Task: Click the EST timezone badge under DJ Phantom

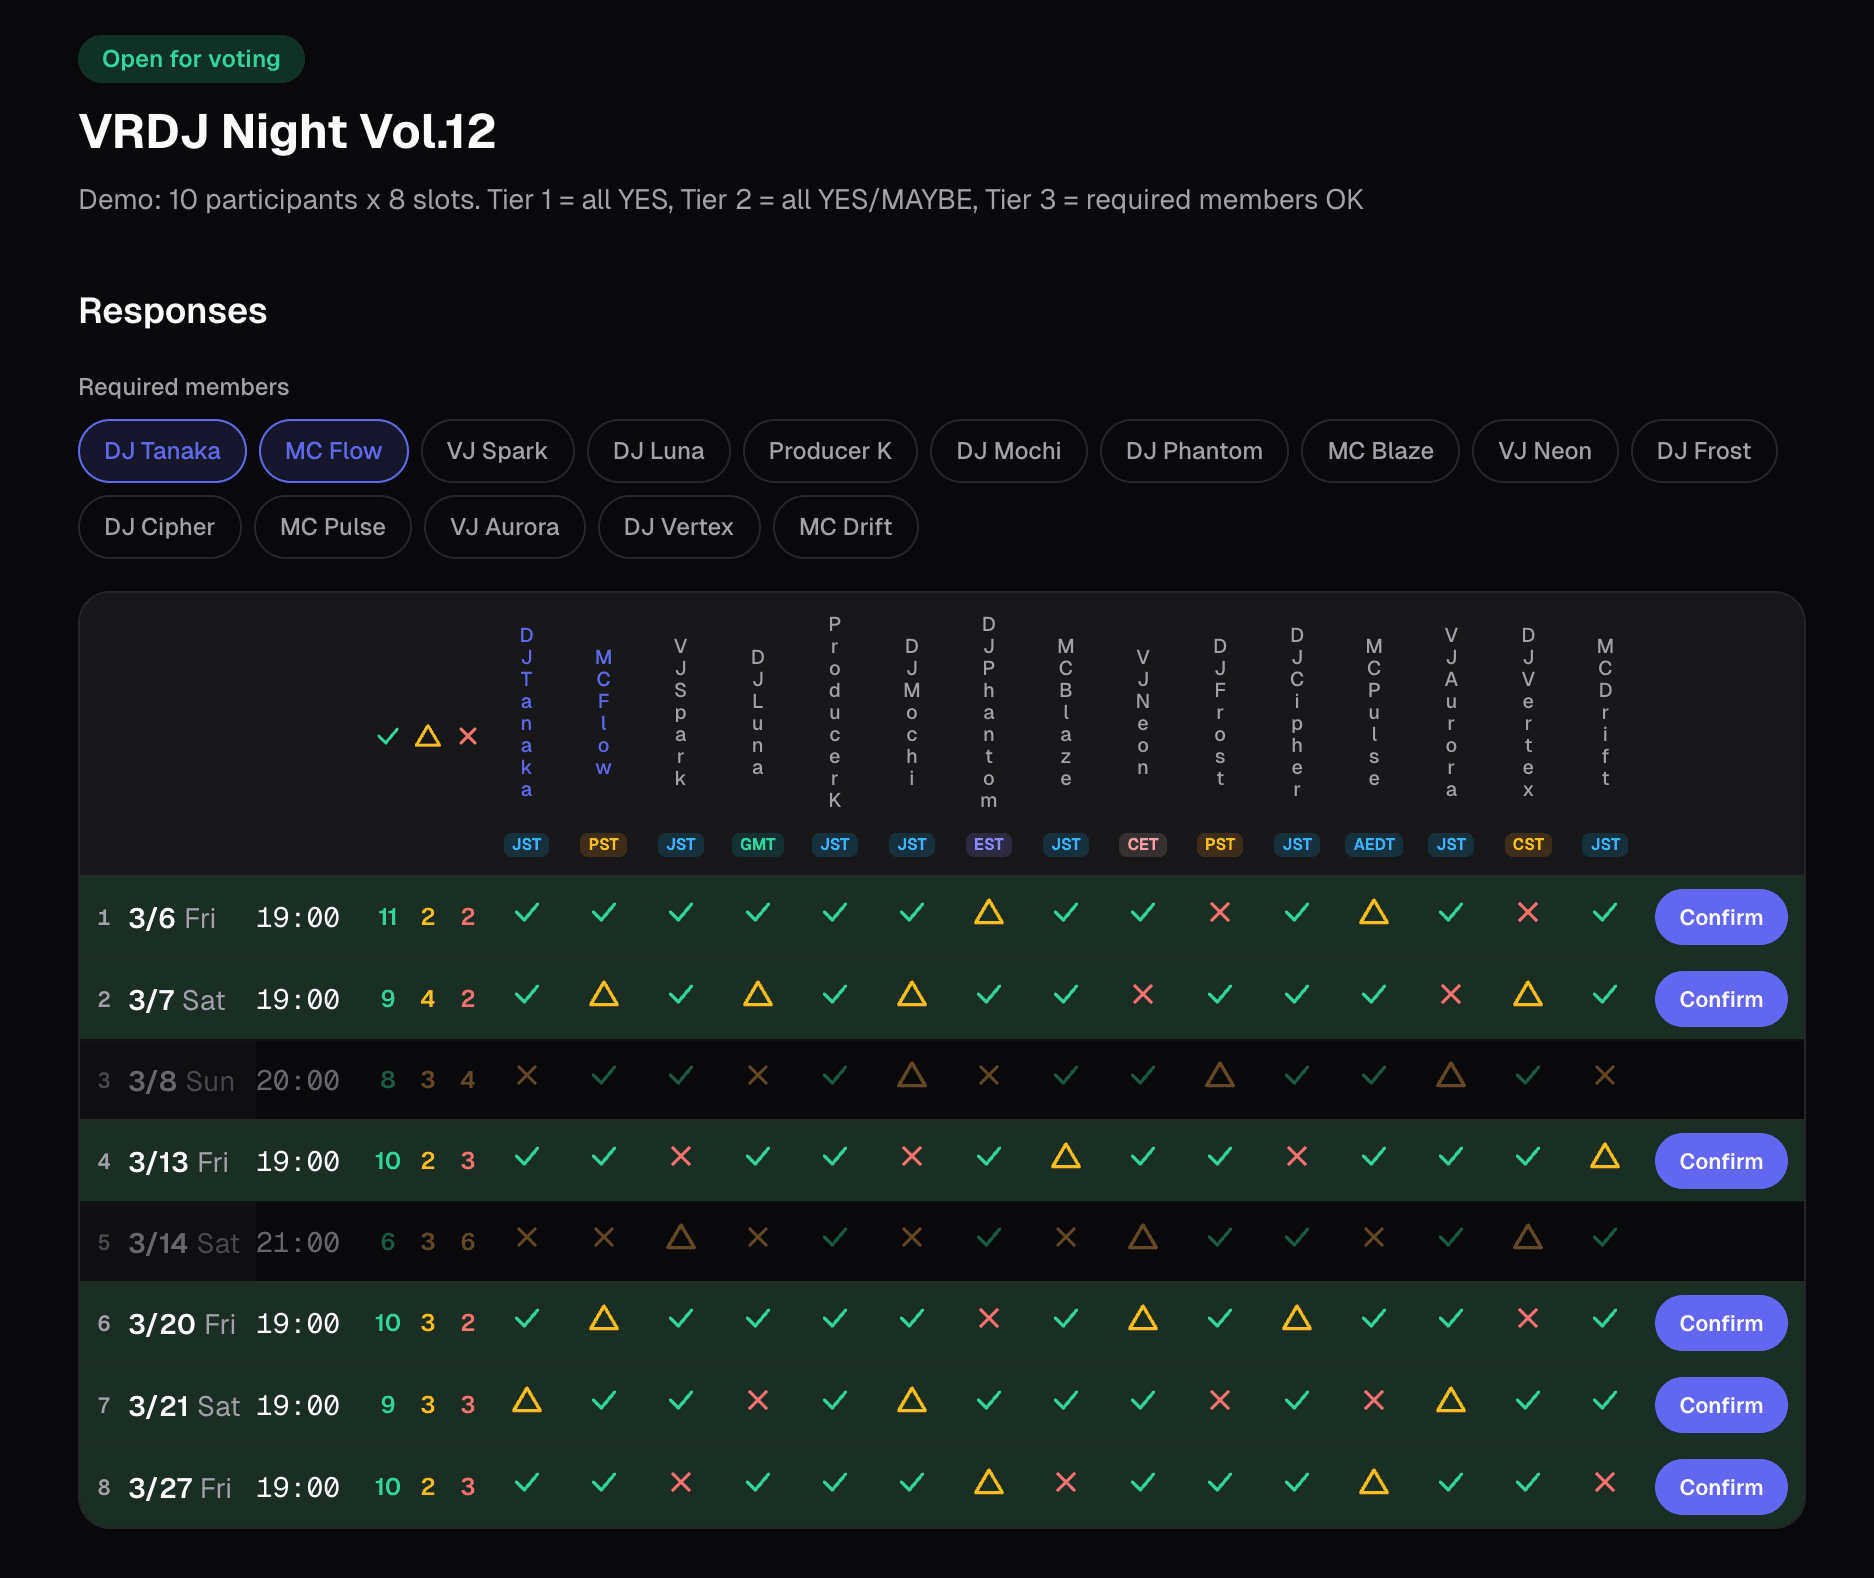Action: 988,844
